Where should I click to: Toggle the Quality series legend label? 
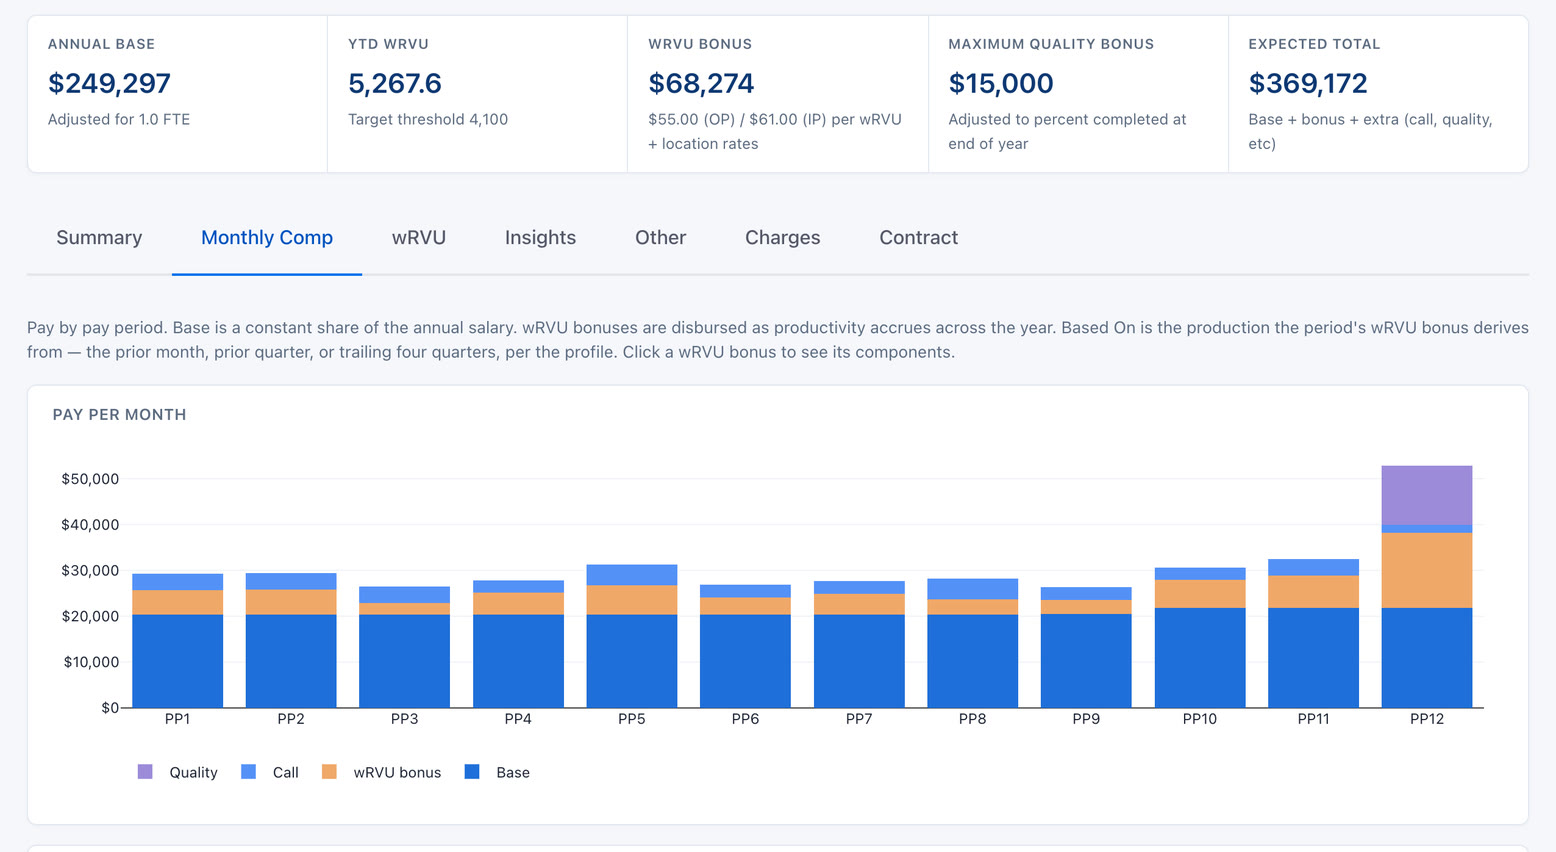click(193, 773)
